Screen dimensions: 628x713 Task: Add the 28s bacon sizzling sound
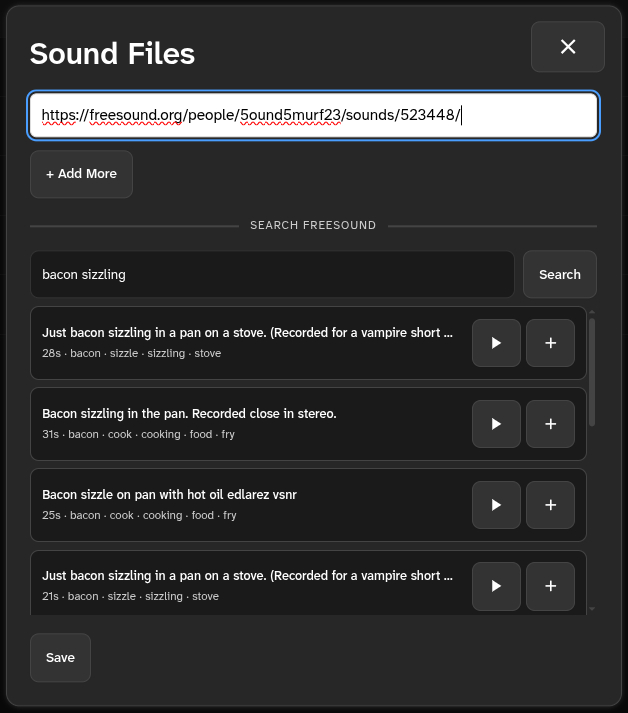[550, 343]
